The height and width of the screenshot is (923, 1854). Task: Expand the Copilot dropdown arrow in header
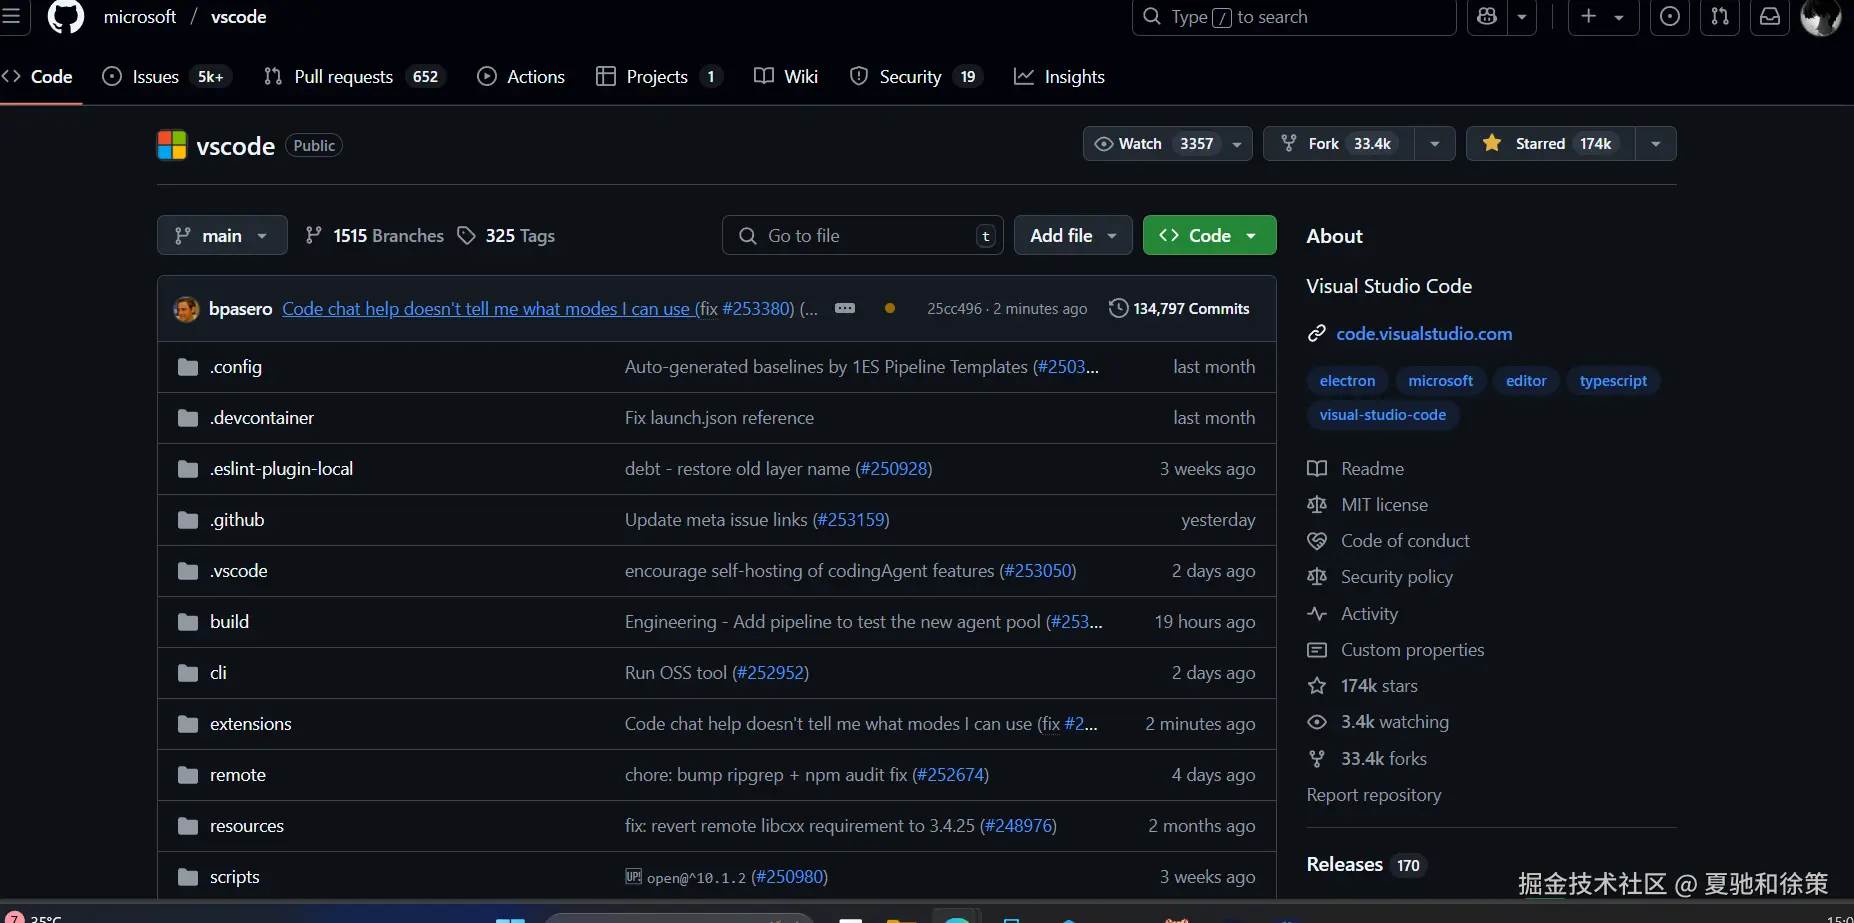click(x=1521, y=17)
